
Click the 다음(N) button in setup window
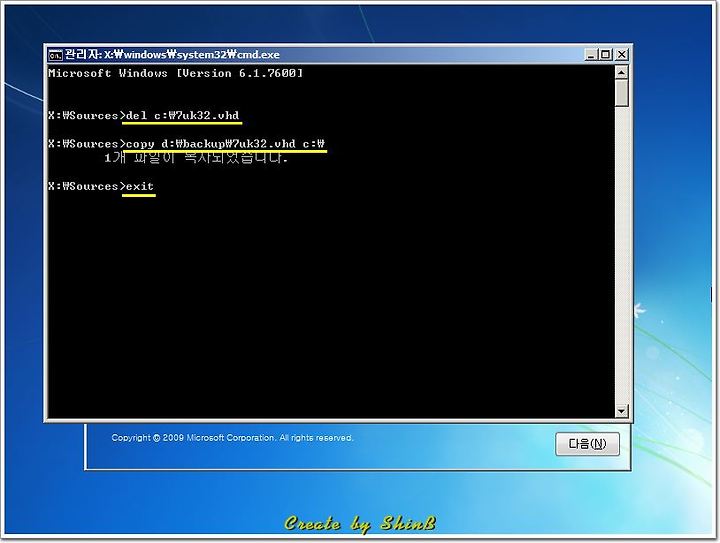pyautogui.click(x=587, y=444)
